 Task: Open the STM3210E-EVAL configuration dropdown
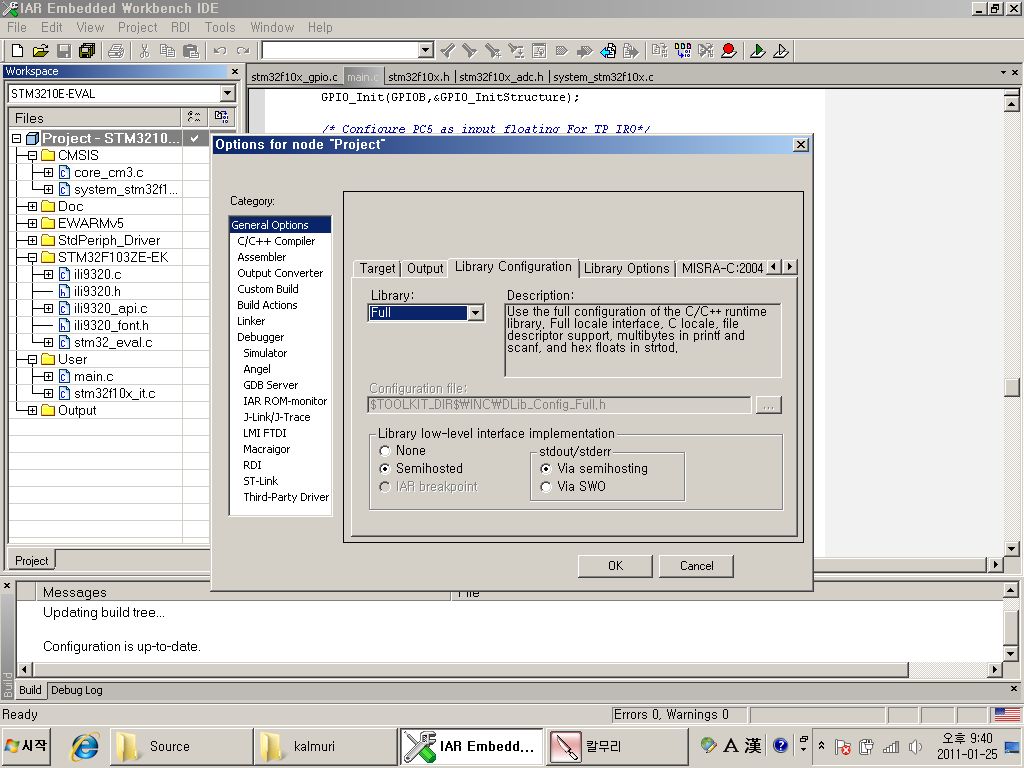227,93
